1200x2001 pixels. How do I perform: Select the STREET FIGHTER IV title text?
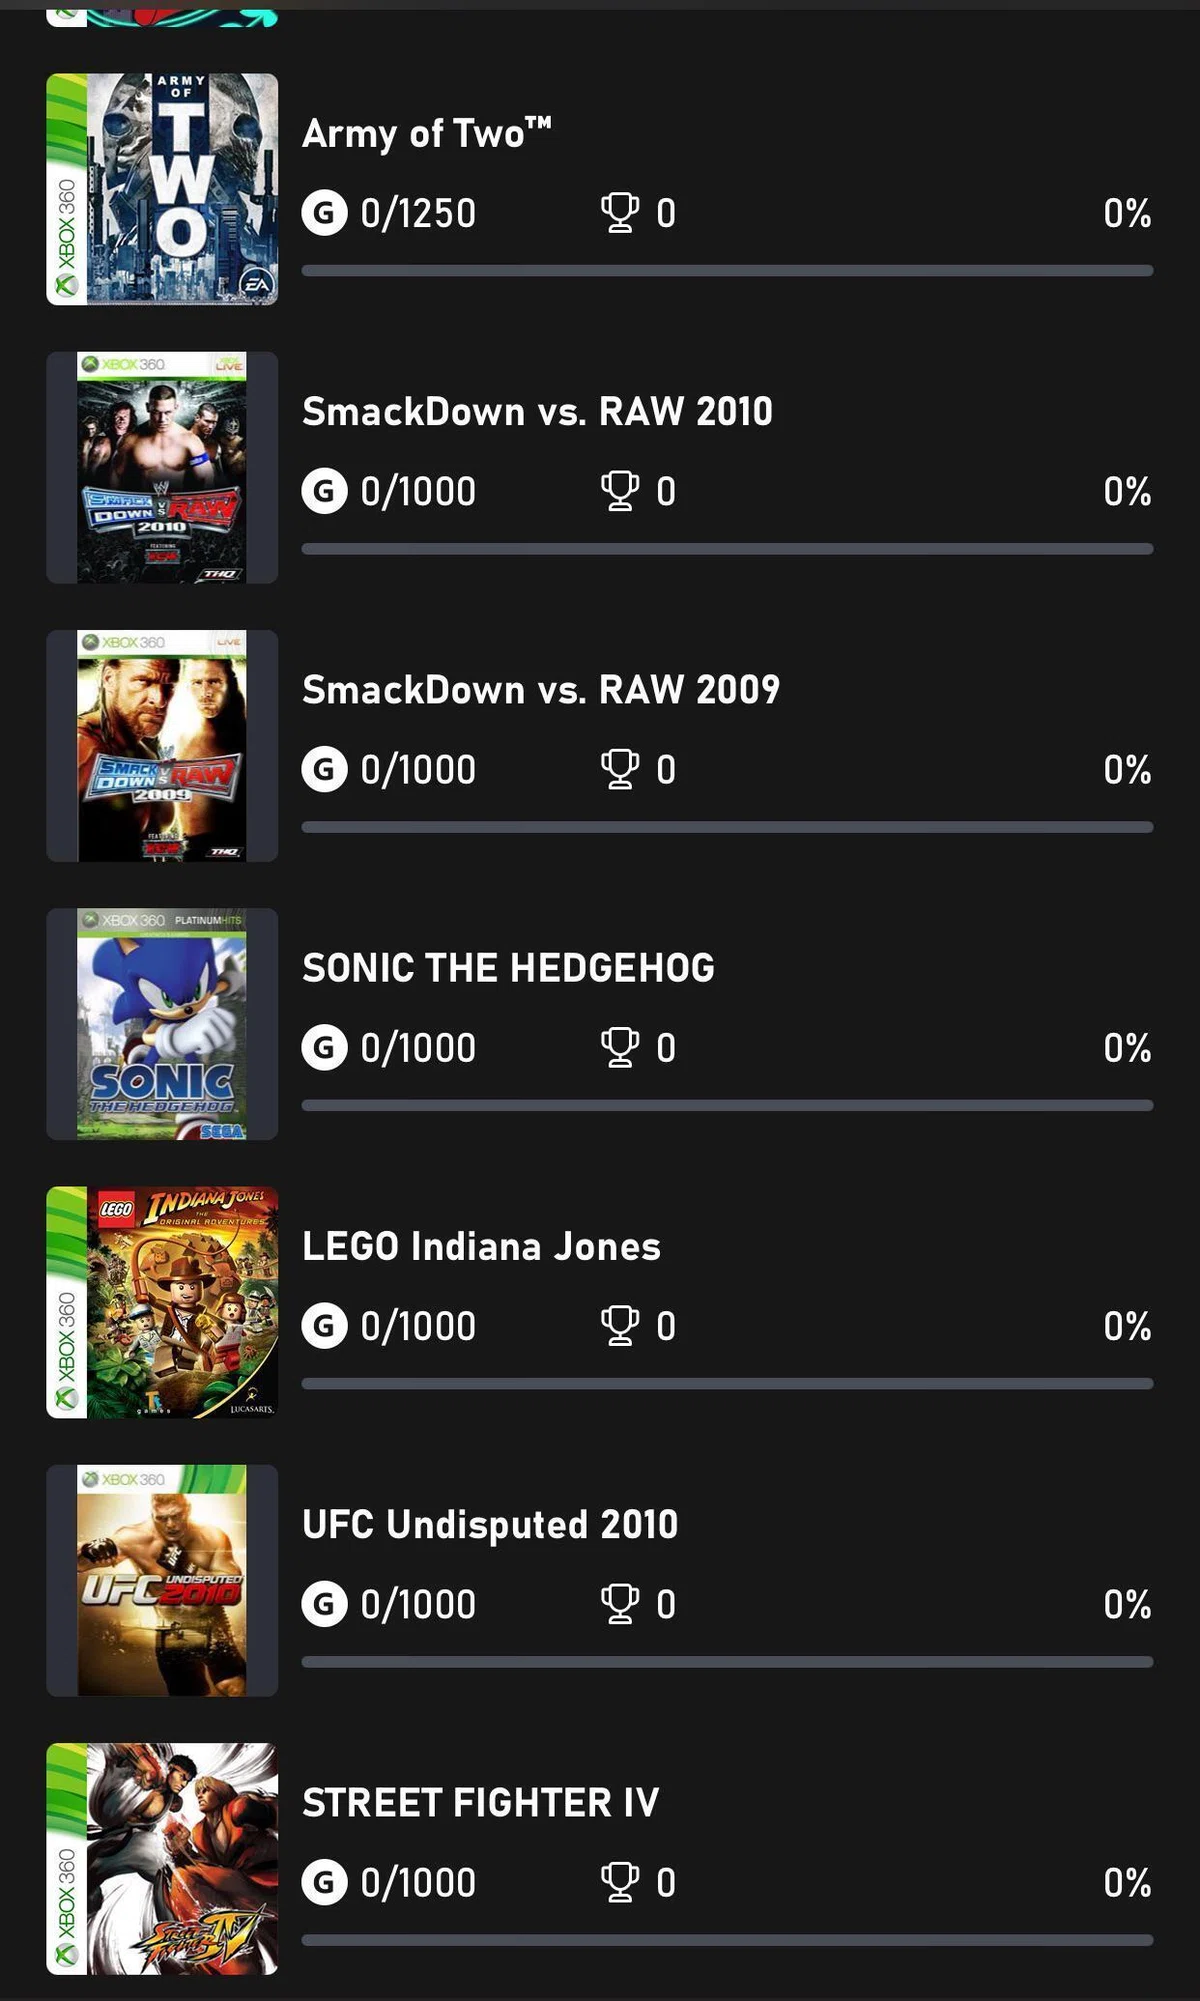click(x=481, y=1803)
